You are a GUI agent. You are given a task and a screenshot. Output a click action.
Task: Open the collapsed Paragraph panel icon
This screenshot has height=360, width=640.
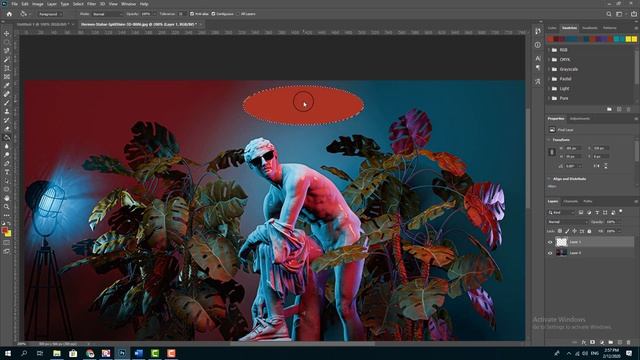coord(538,67)
